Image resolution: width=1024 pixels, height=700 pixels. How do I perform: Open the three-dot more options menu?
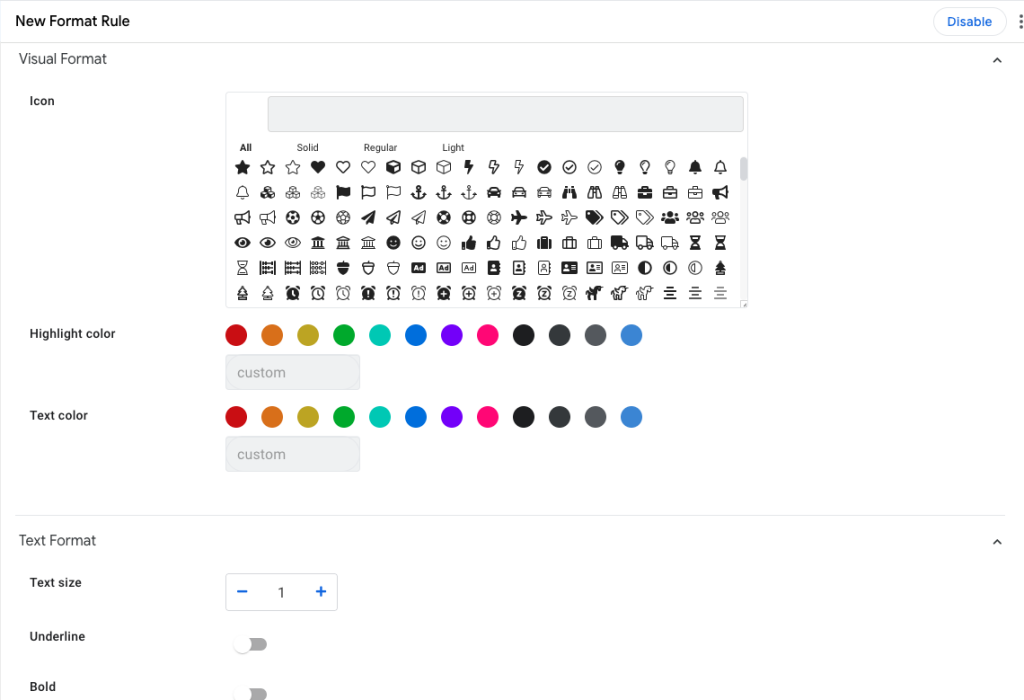click(x=1020, y=22)
